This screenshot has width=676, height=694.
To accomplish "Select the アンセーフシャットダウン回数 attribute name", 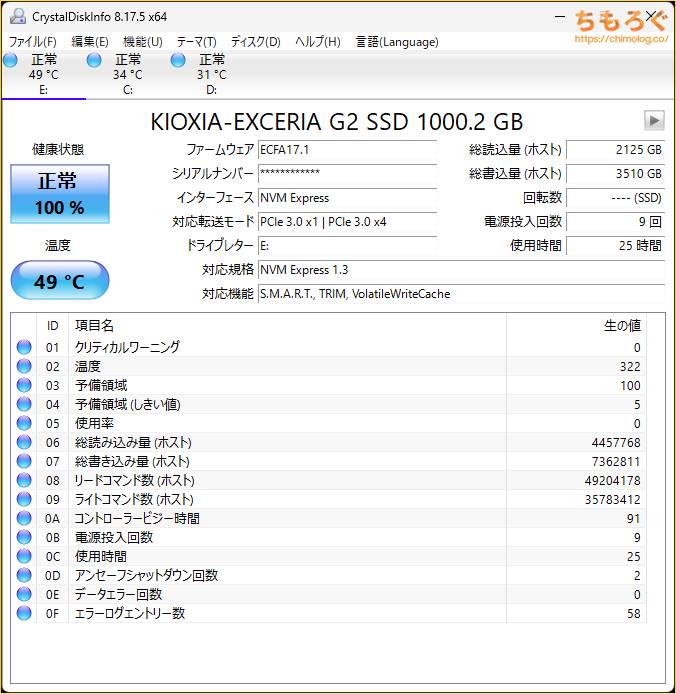I will [x=146, y=575].
